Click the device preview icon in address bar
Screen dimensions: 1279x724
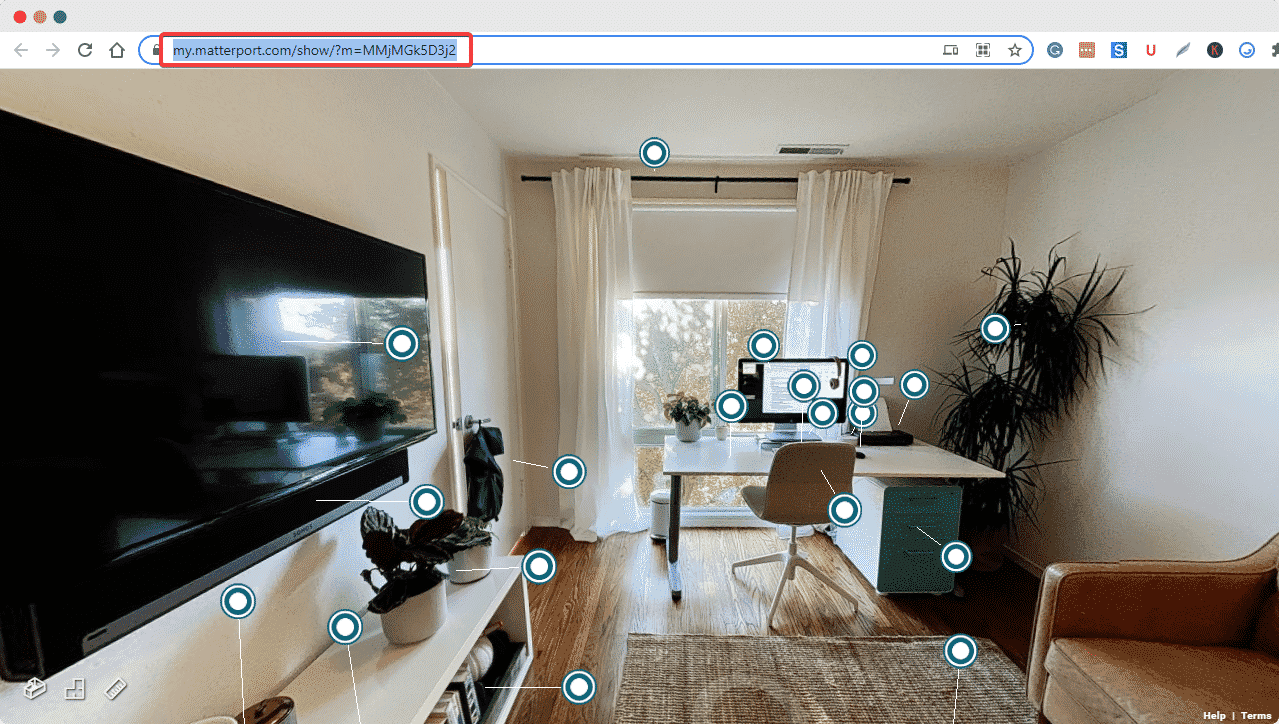pyautogui.click(x=950, y=49)
